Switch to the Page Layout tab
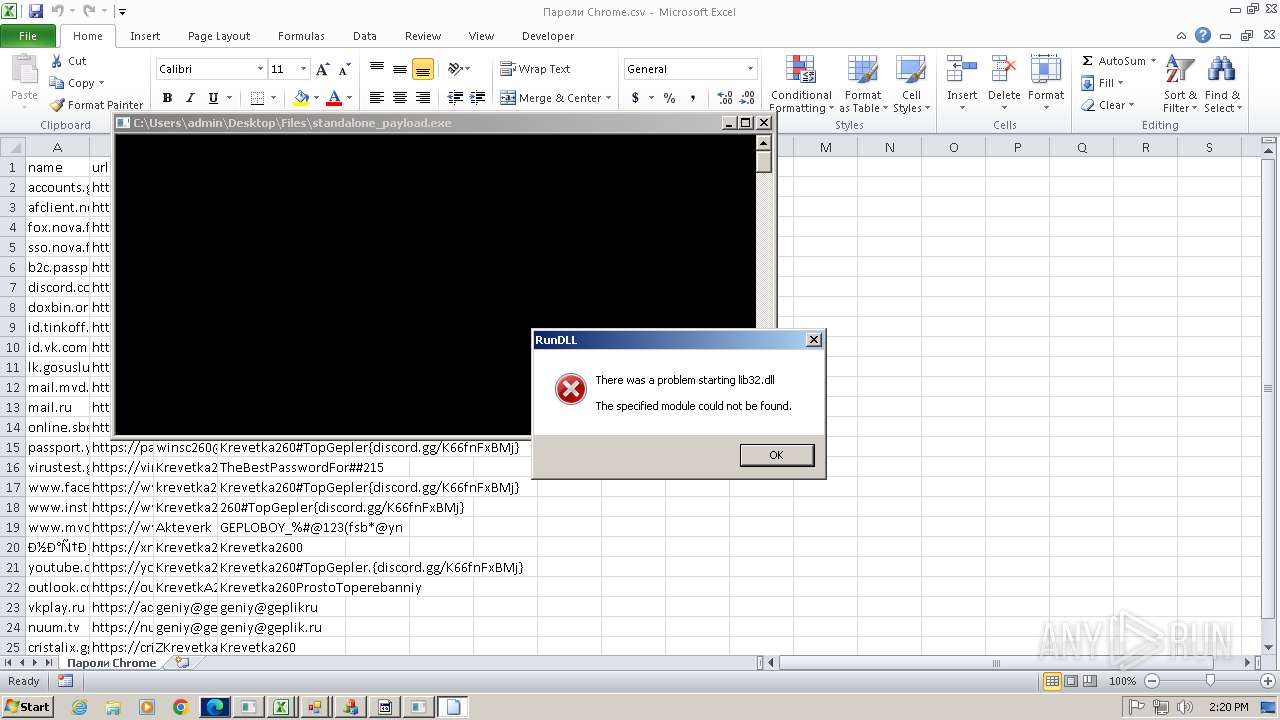The height and width of the screenshot is (720, 1280). click(219, 36)
